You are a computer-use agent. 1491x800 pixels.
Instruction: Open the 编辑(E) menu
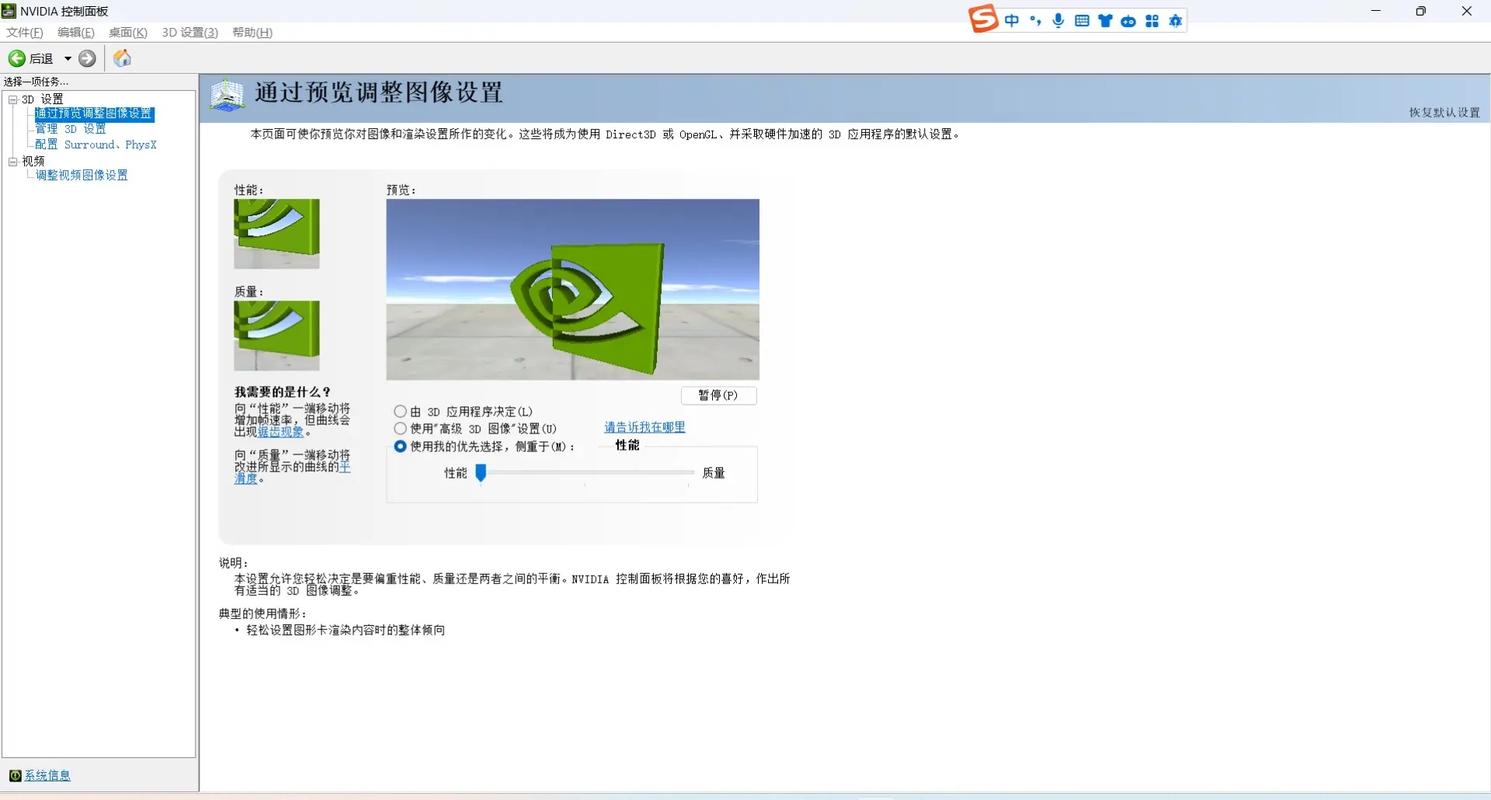click(76, 32)
